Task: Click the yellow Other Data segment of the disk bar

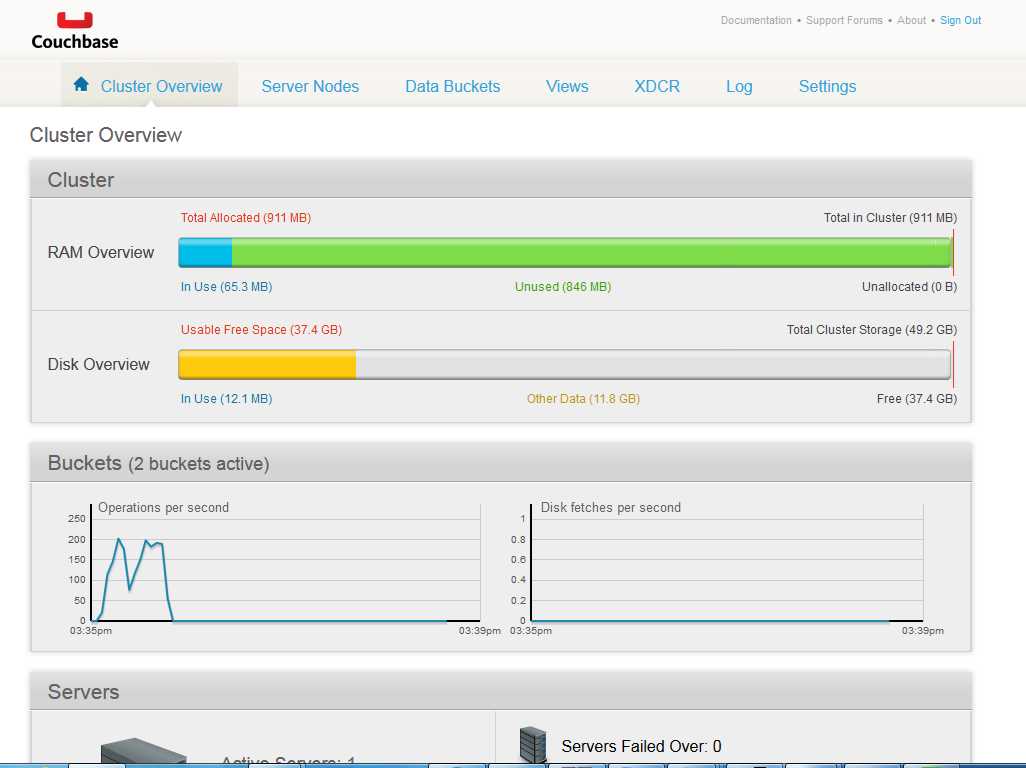Action: (x=268, y=364)
